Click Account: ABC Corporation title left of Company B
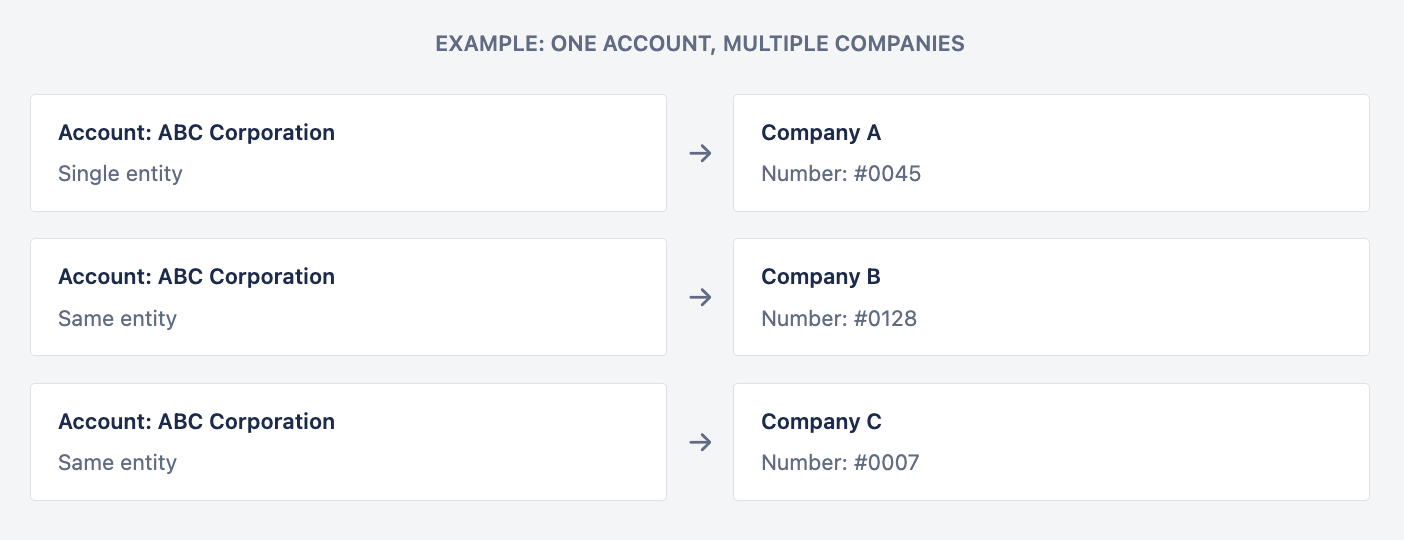 196,277
